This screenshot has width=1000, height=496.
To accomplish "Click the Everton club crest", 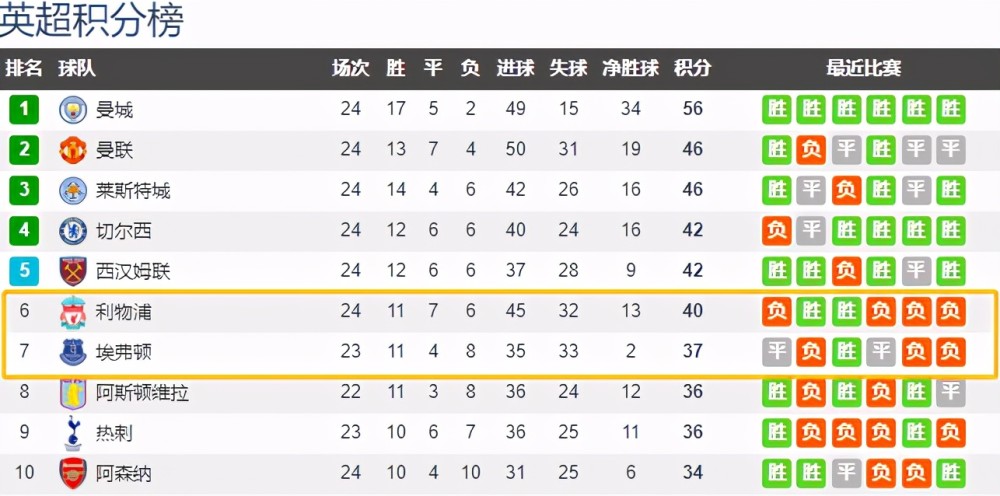I will pyautogui.click(x=73, y=352).
